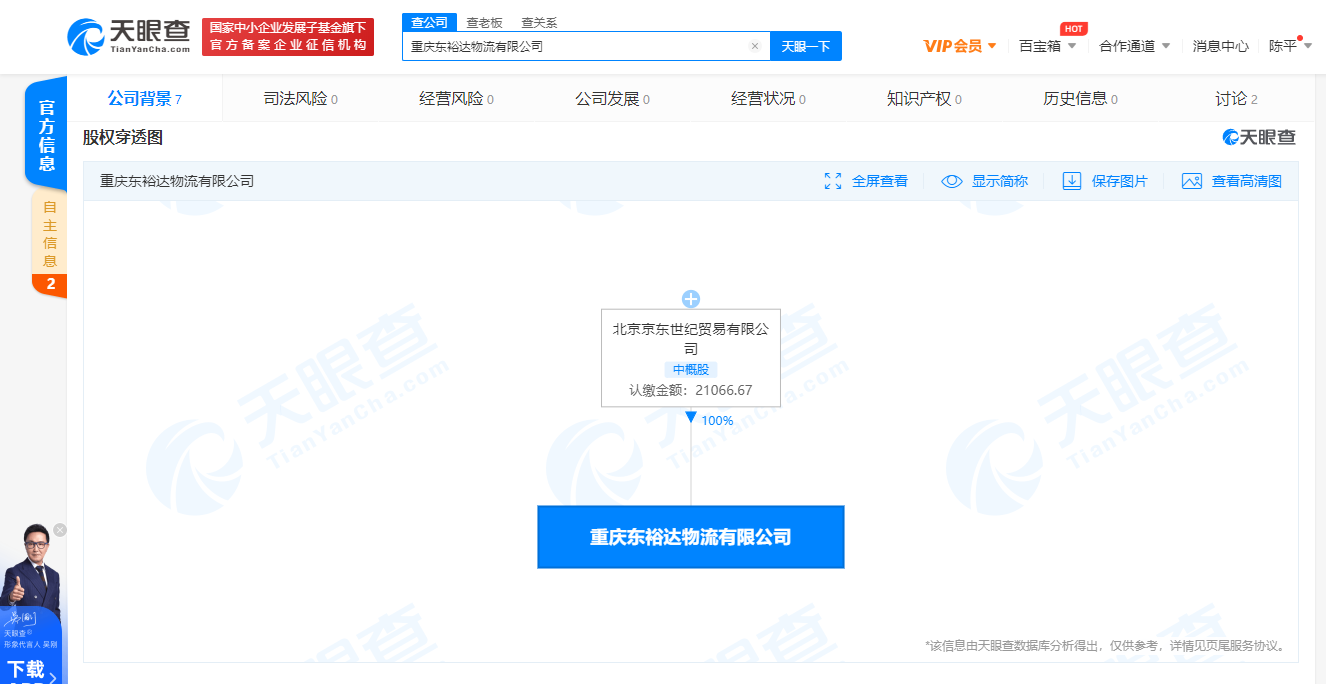Click the 重庆东裕达物流有限公司 blue company node
Image resolution: width=1326 pixels, height=684 pixels.
click(691, 537)
